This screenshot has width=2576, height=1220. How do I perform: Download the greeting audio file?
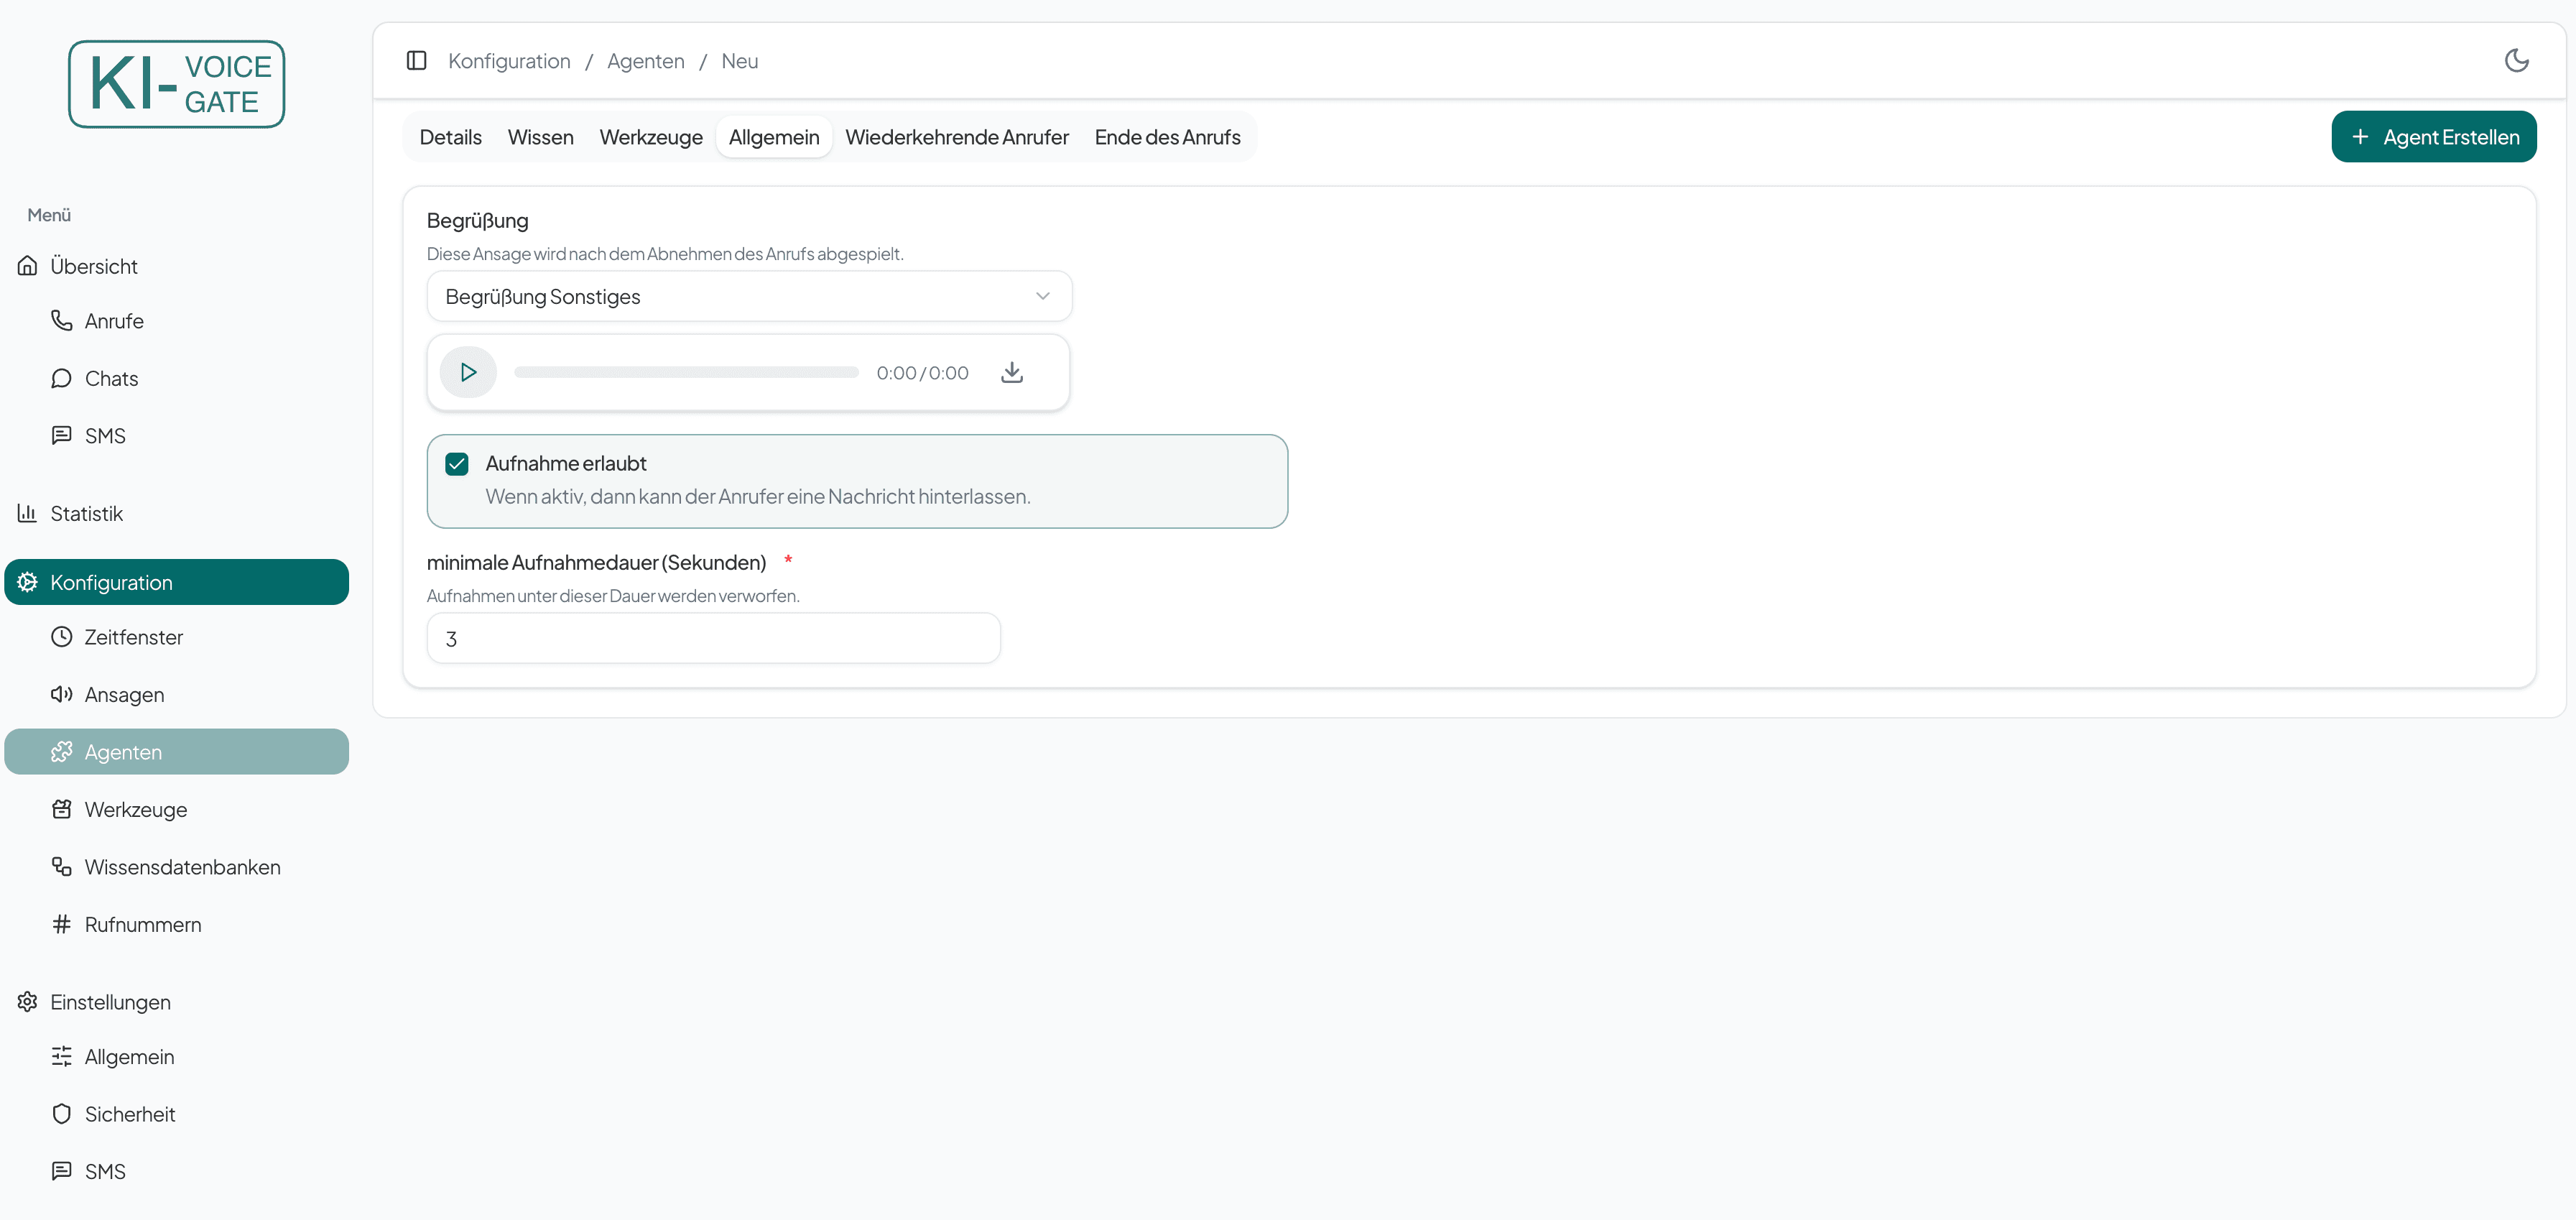(x=1012, y=371)
